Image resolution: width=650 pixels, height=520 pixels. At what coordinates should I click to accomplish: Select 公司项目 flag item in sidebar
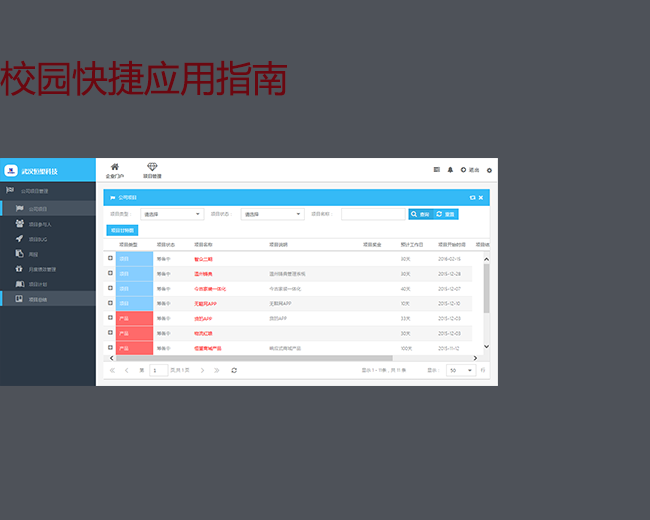tap(48, 209)
